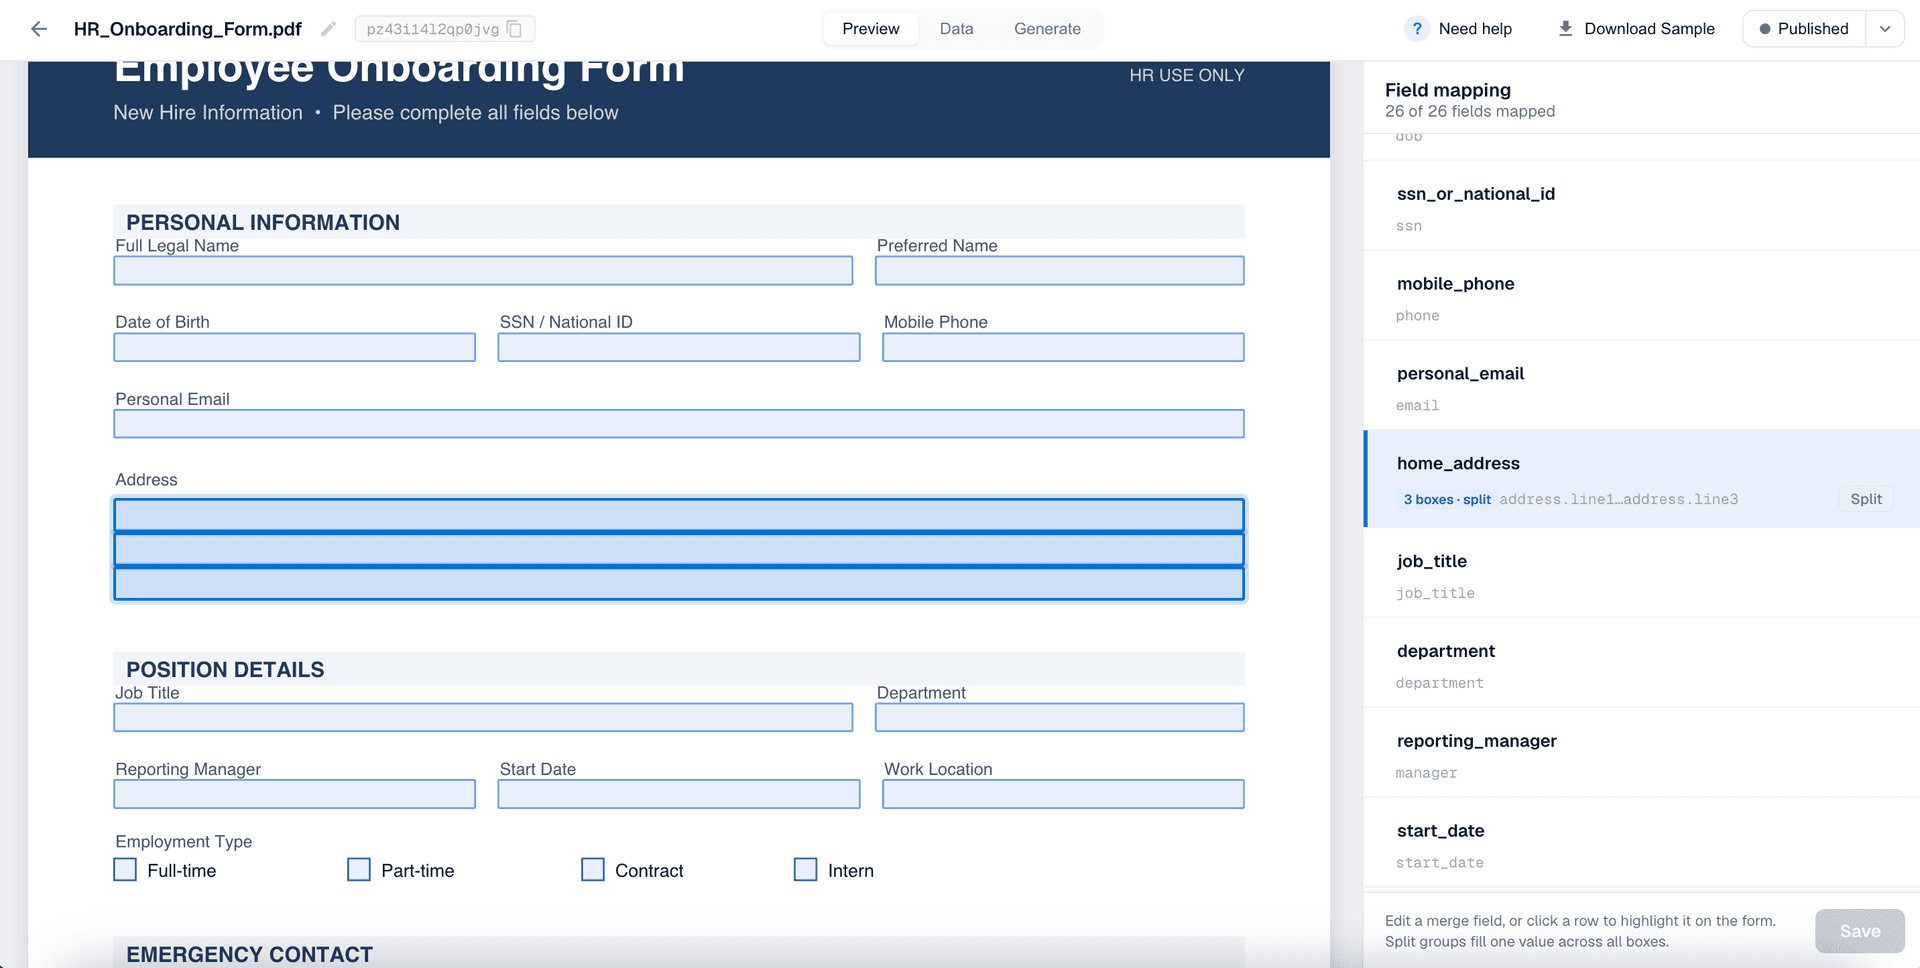Edit the 'email' merge field value
1920x968 pixels.
click(1418, 406)
